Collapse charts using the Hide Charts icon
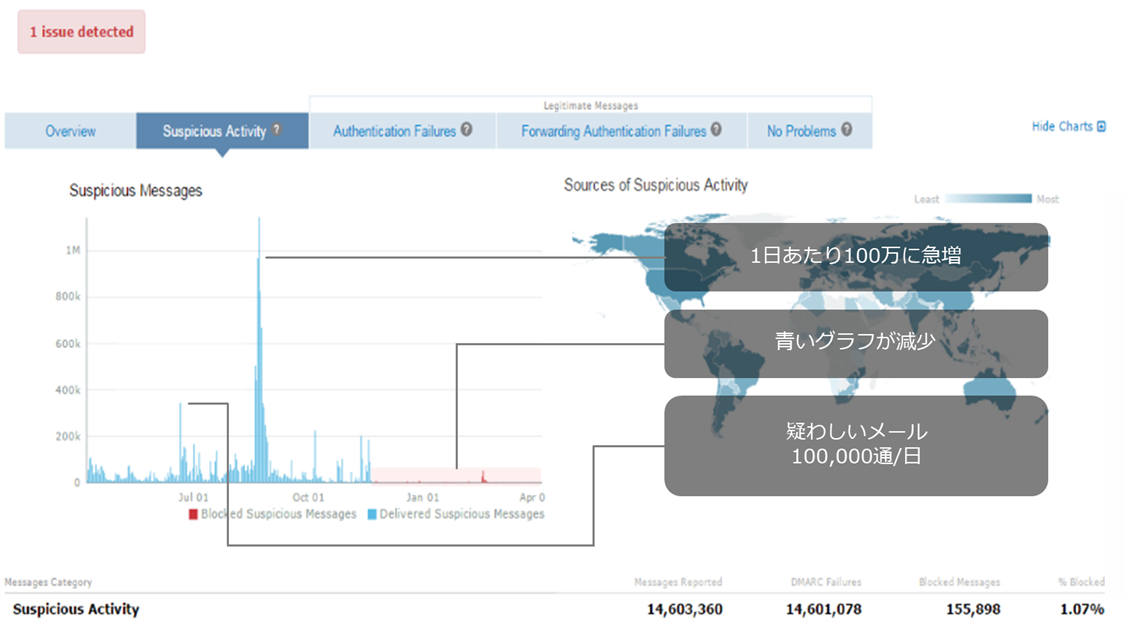The height and width of the screenshot is (622, 1125). coord(1101,127)
